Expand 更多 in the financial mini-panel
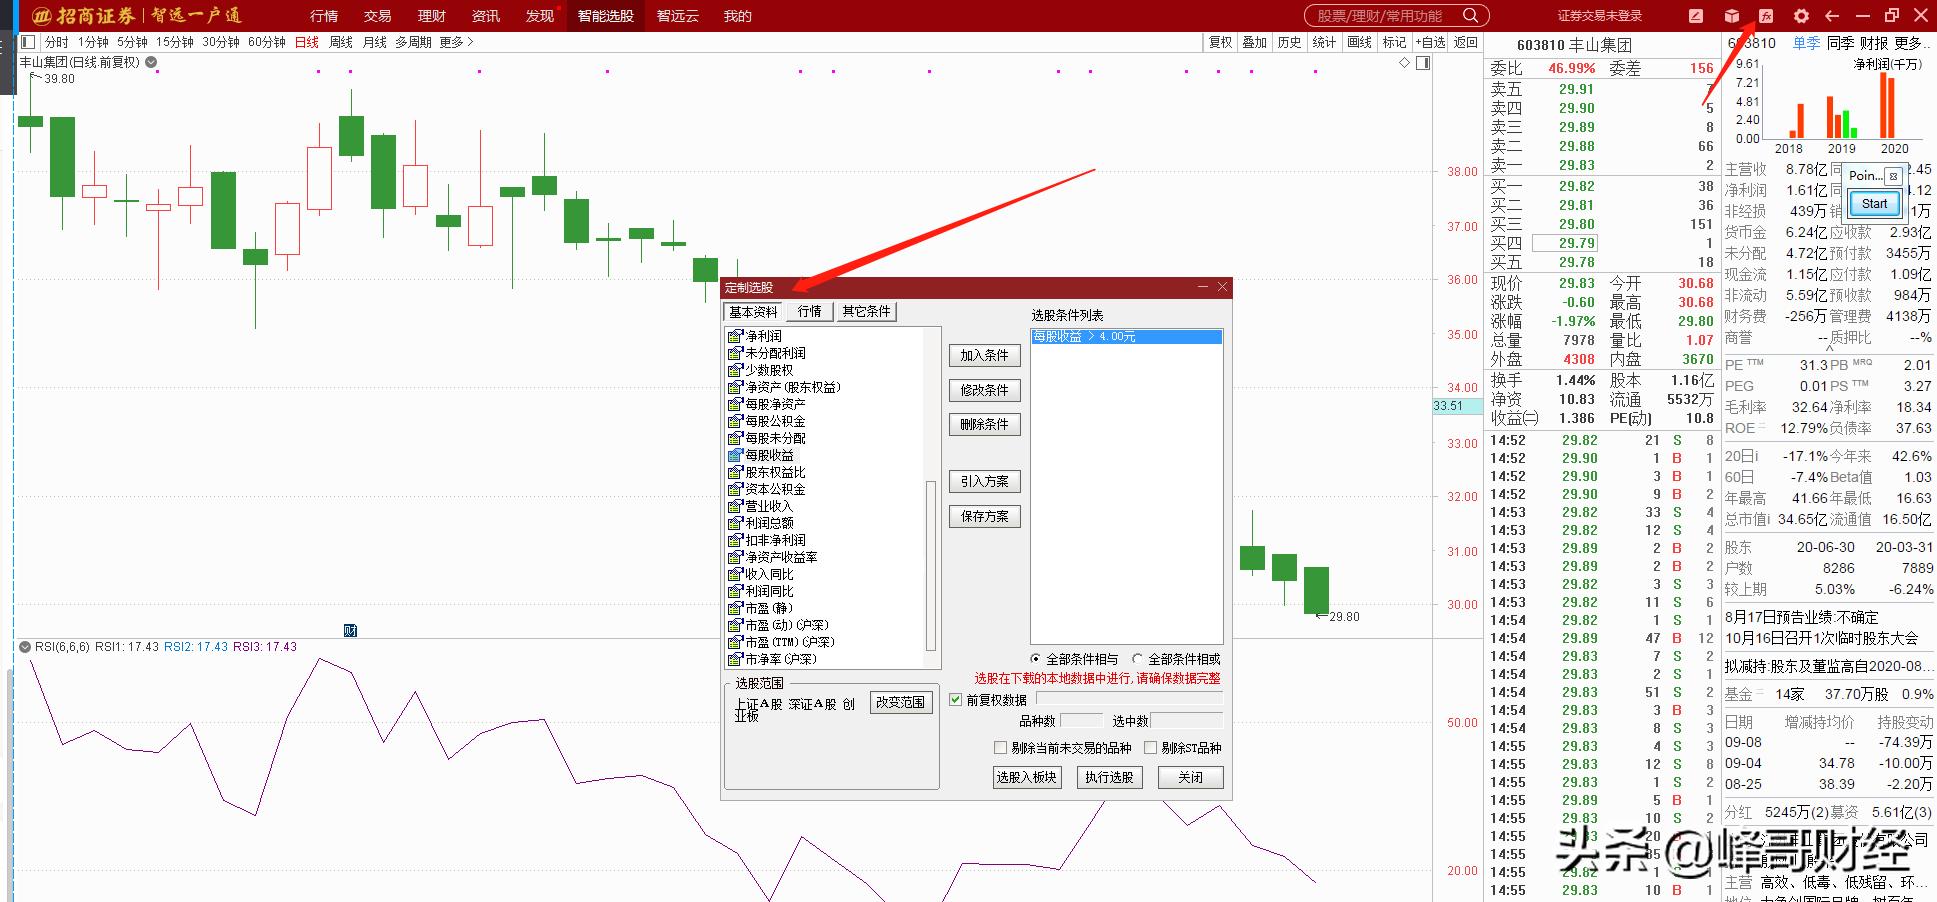This screenshot has height=902, width=1937. pyautogui.click(x=1912, y=43)
